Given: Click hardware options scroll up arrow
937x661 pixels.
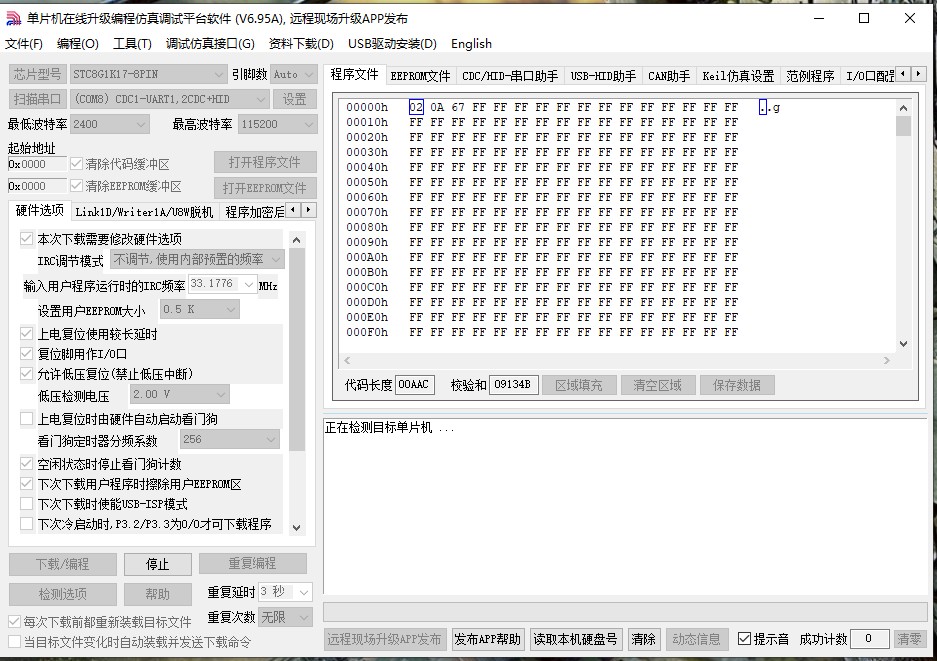Looking at the screenshot, I should [296, 240].
